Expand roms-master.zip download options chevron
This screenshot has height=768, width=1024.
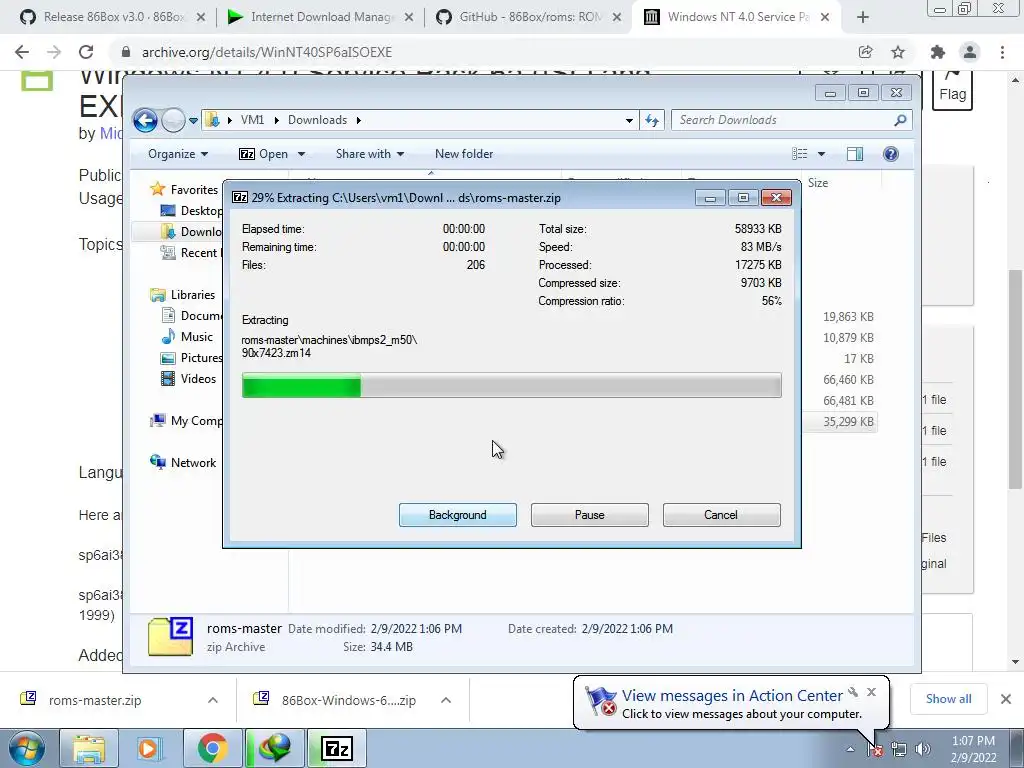click(213, 700)
